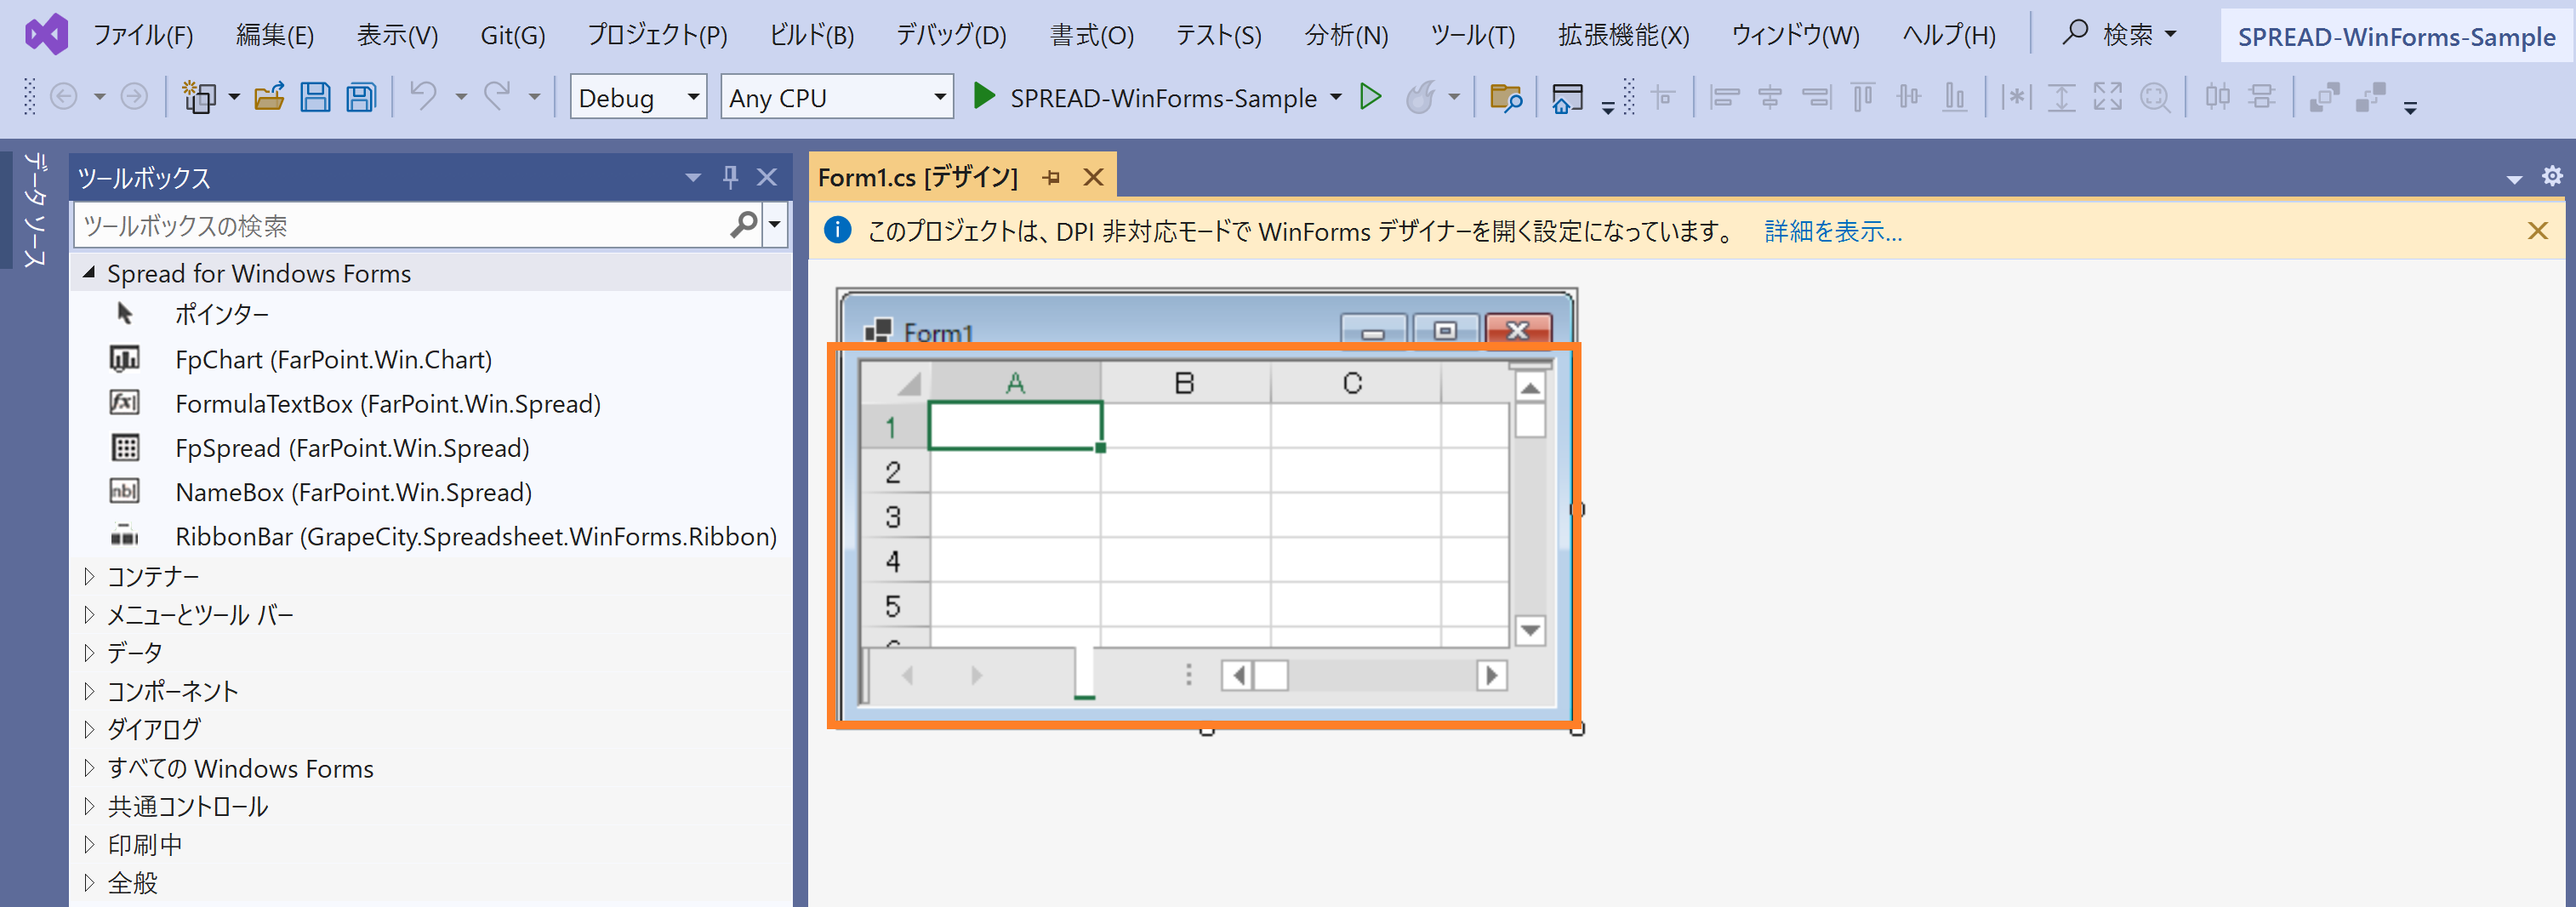Click the spreadsheet horizontal scrollbar thumb
This screenshot has width=2576, height=907.
tap(1271, 675)
